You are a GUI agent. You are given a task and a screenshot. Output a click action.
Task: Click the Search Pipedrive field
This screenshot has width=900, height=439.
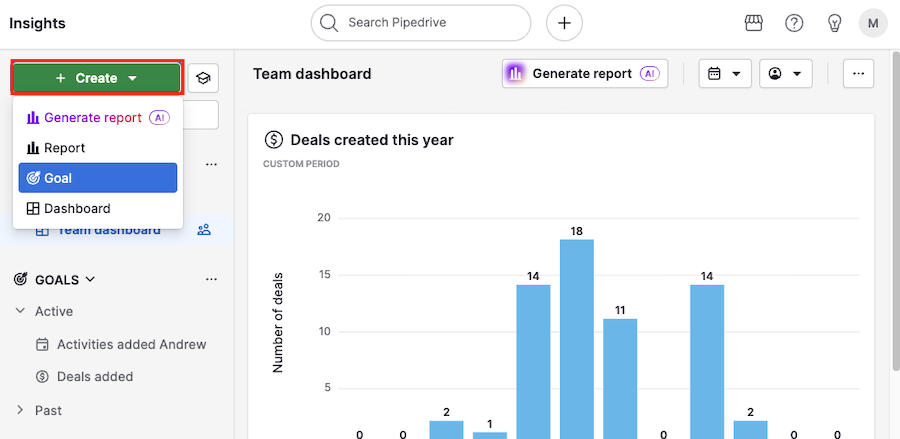421,23
